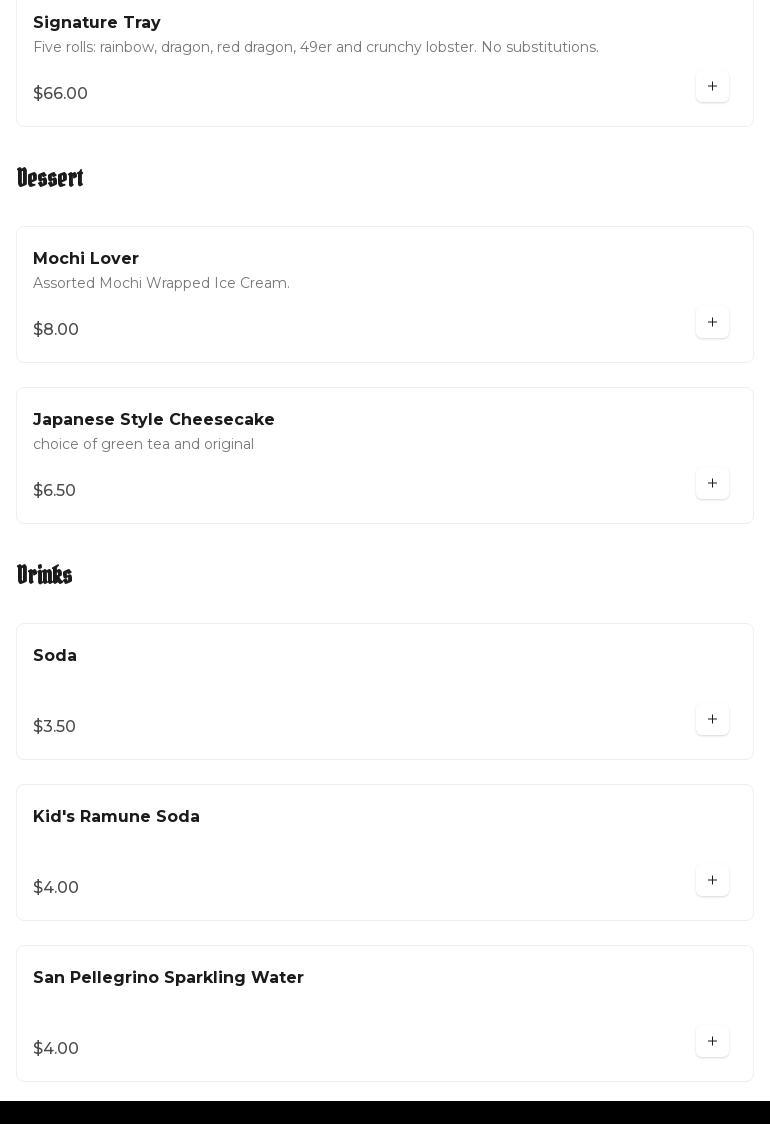Open the Signature Tray item title

tap(97, 23)
